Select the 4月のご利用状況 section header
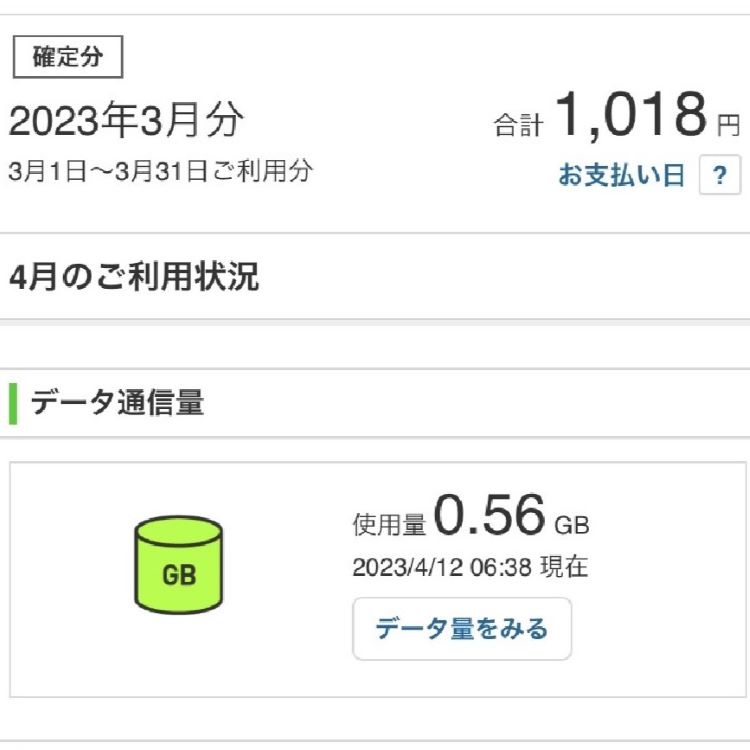Image resolution: width=750 pixels, height=750 pixels. 134,277
